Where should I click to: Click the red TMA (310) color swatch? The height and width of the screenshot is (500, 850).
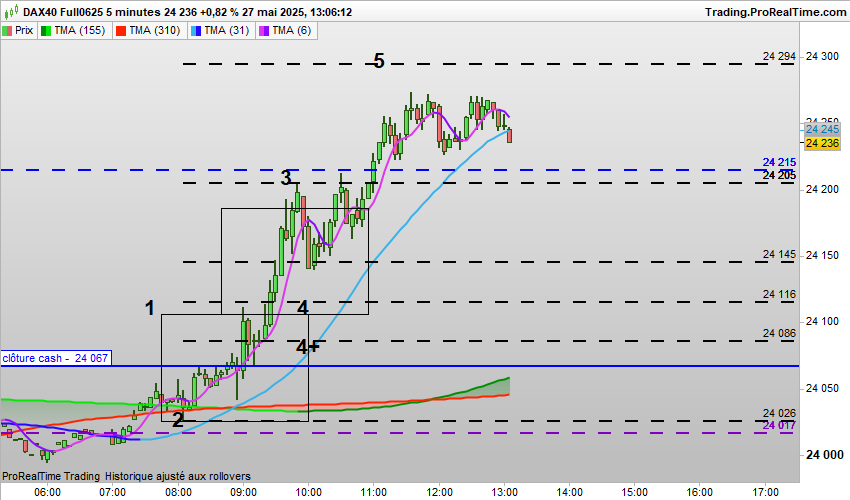121,31
